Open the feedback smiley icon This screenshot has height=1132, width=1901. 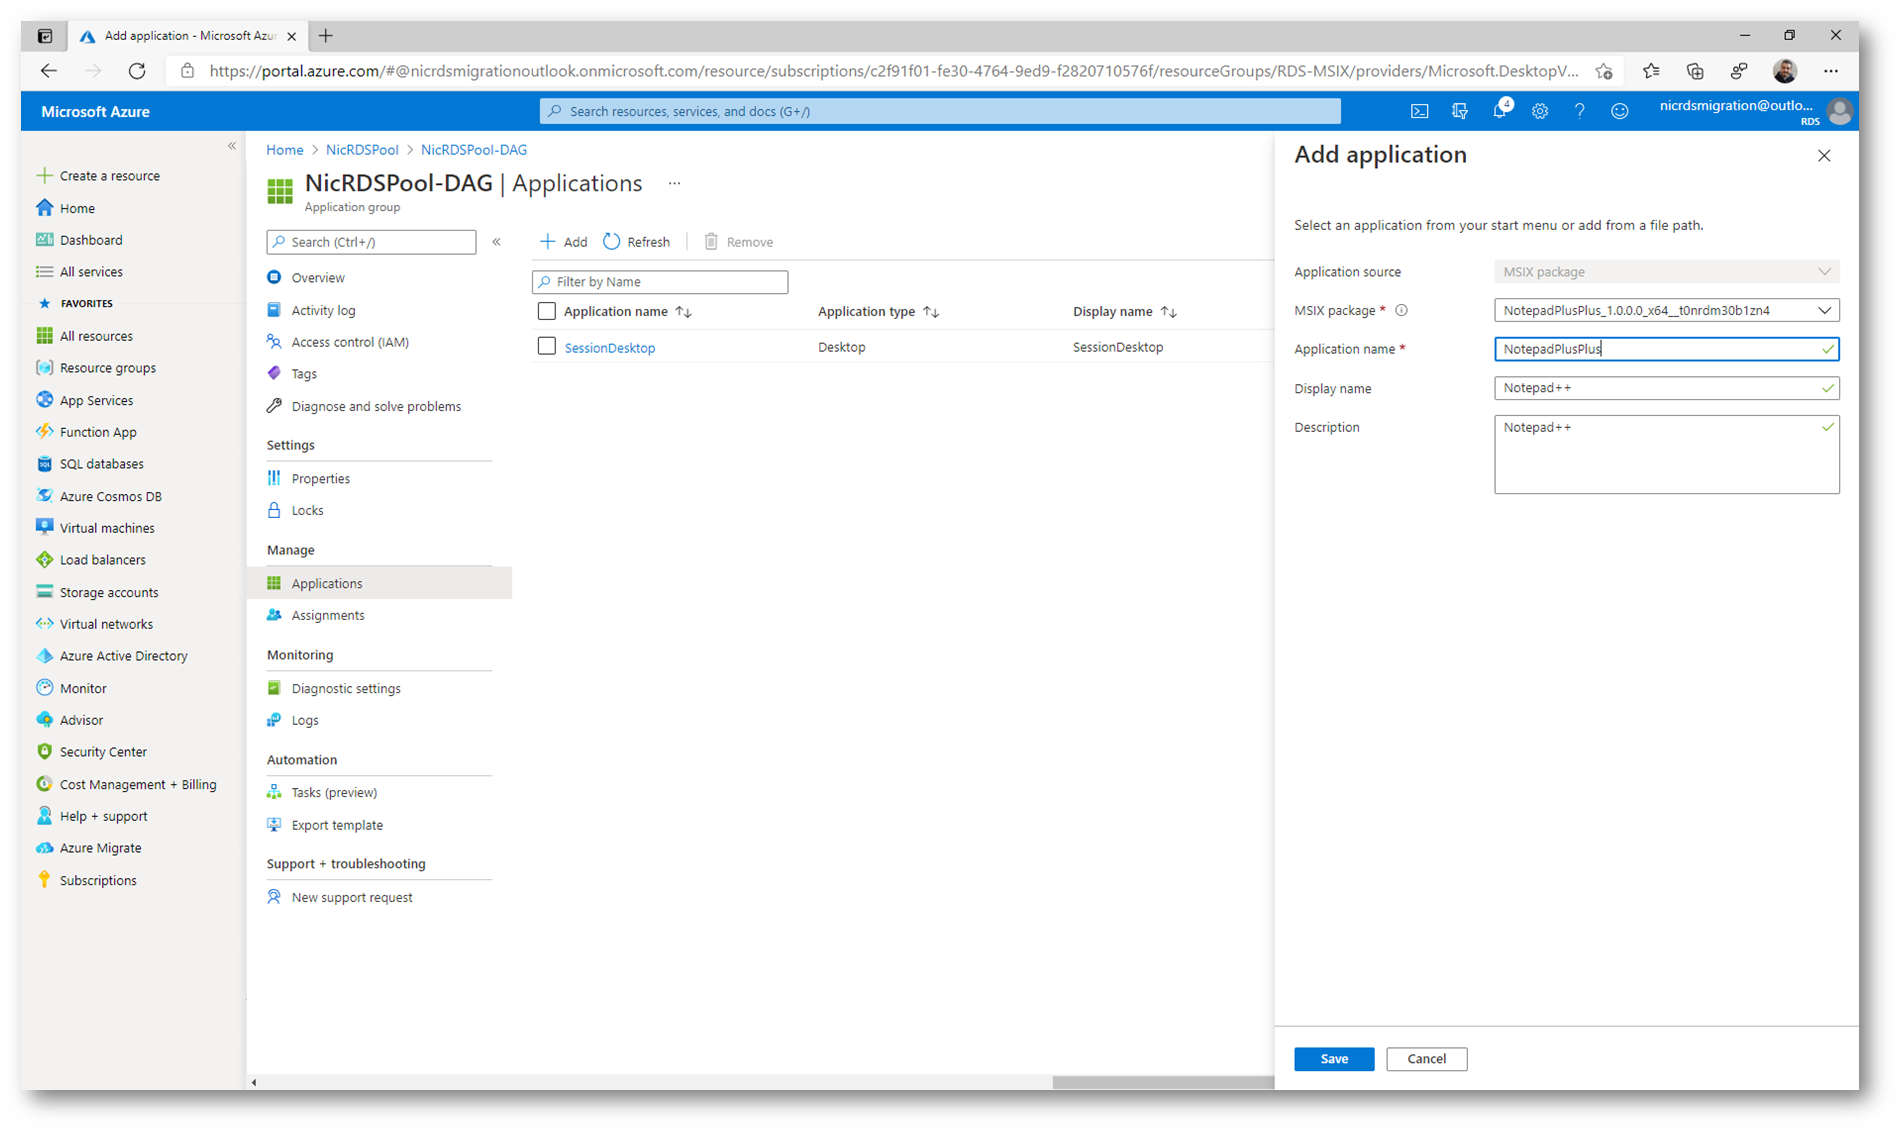point(1620,111)
